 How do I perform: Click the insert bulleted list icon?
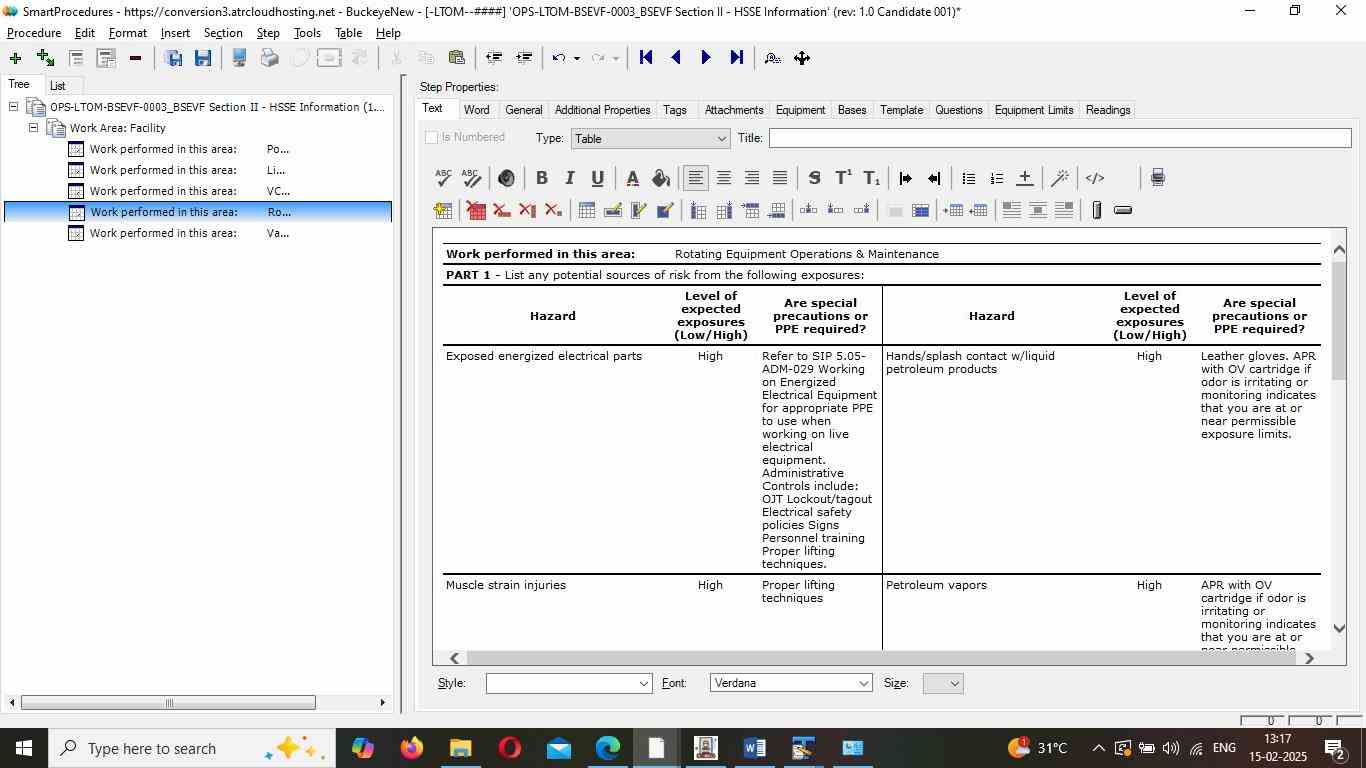(x=968, y=178)
